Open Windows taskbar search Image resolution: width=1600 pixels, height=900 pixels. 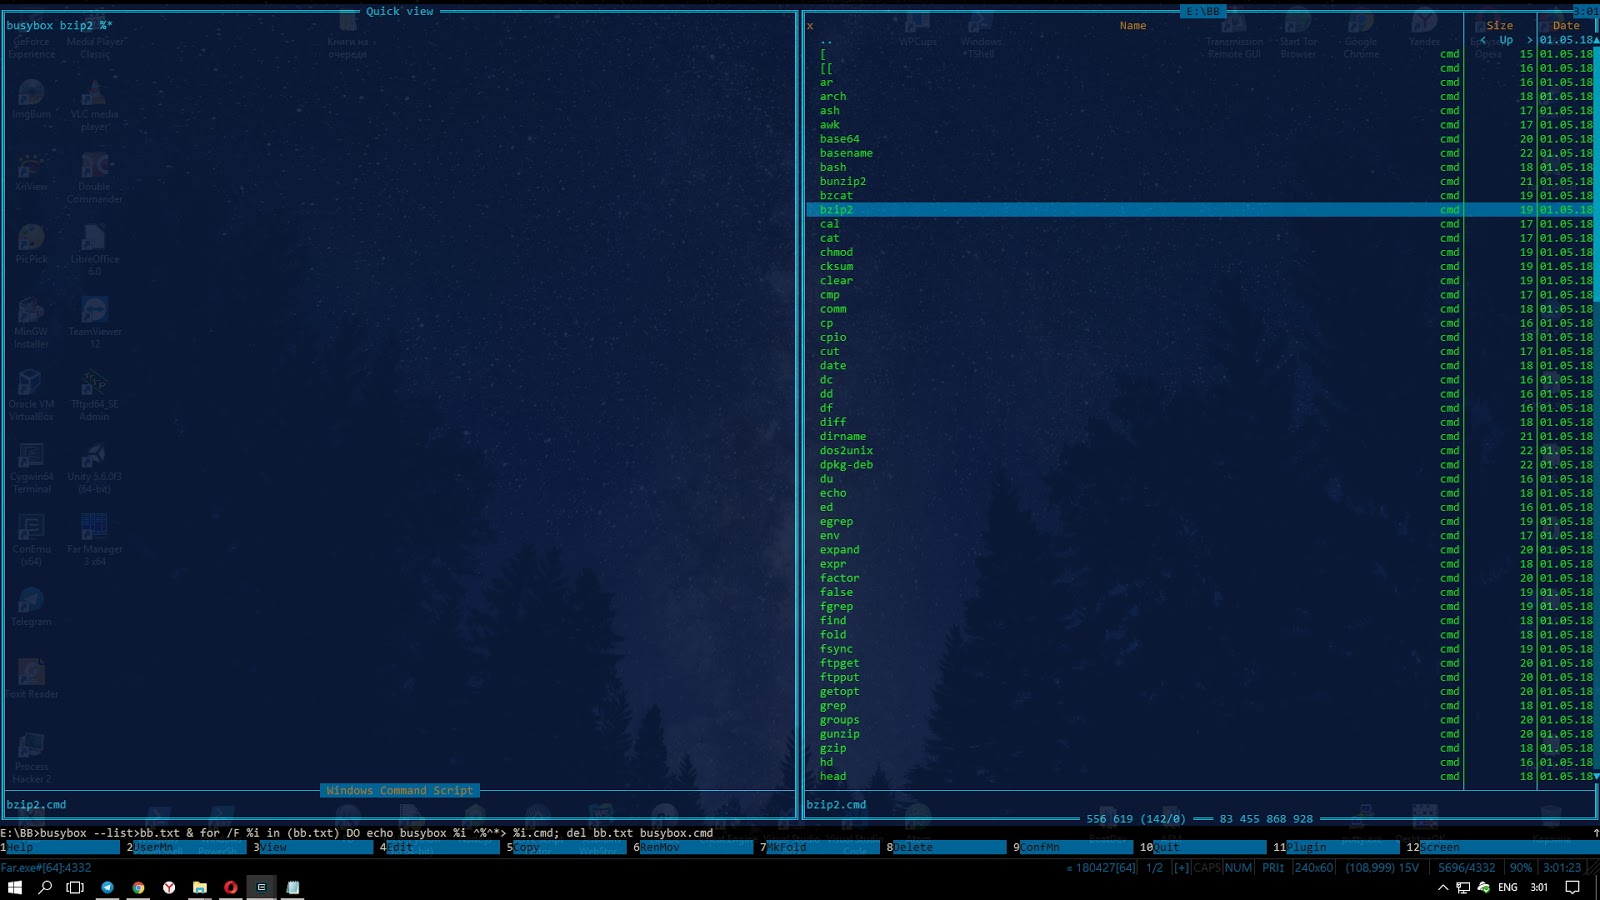(x=45, y=887)
